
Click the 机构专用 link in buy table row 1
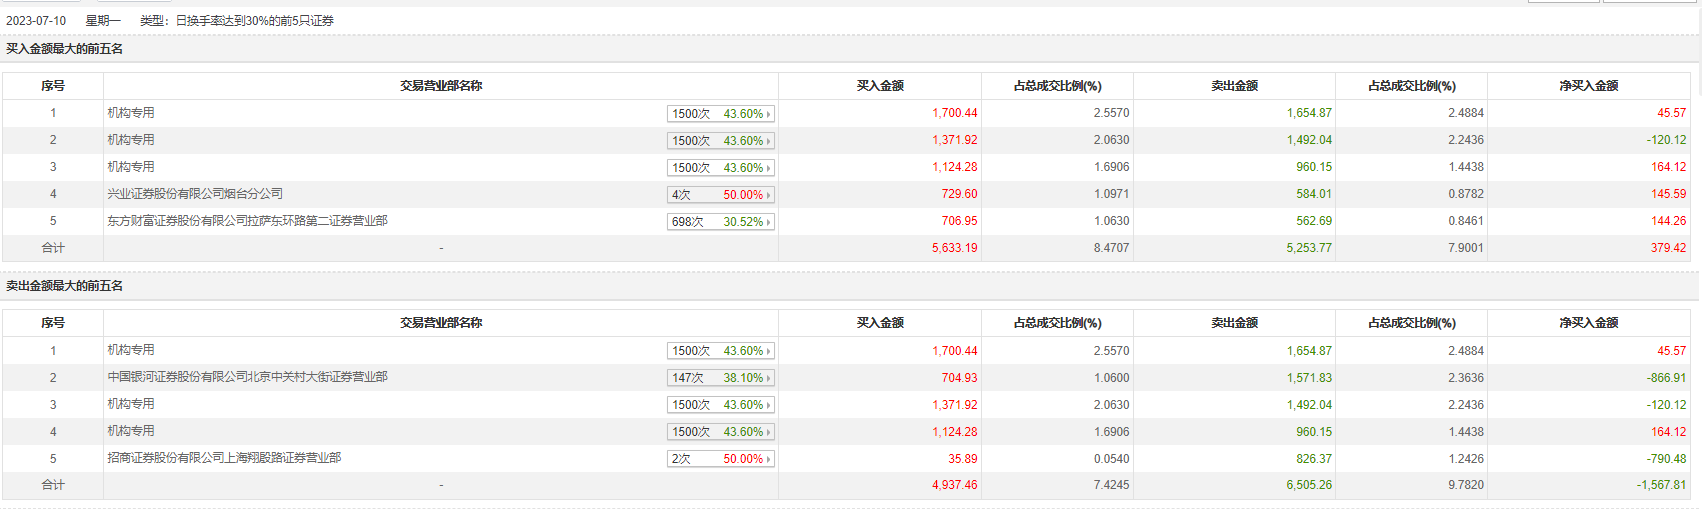pyautogui.click(x=131, y=113)
